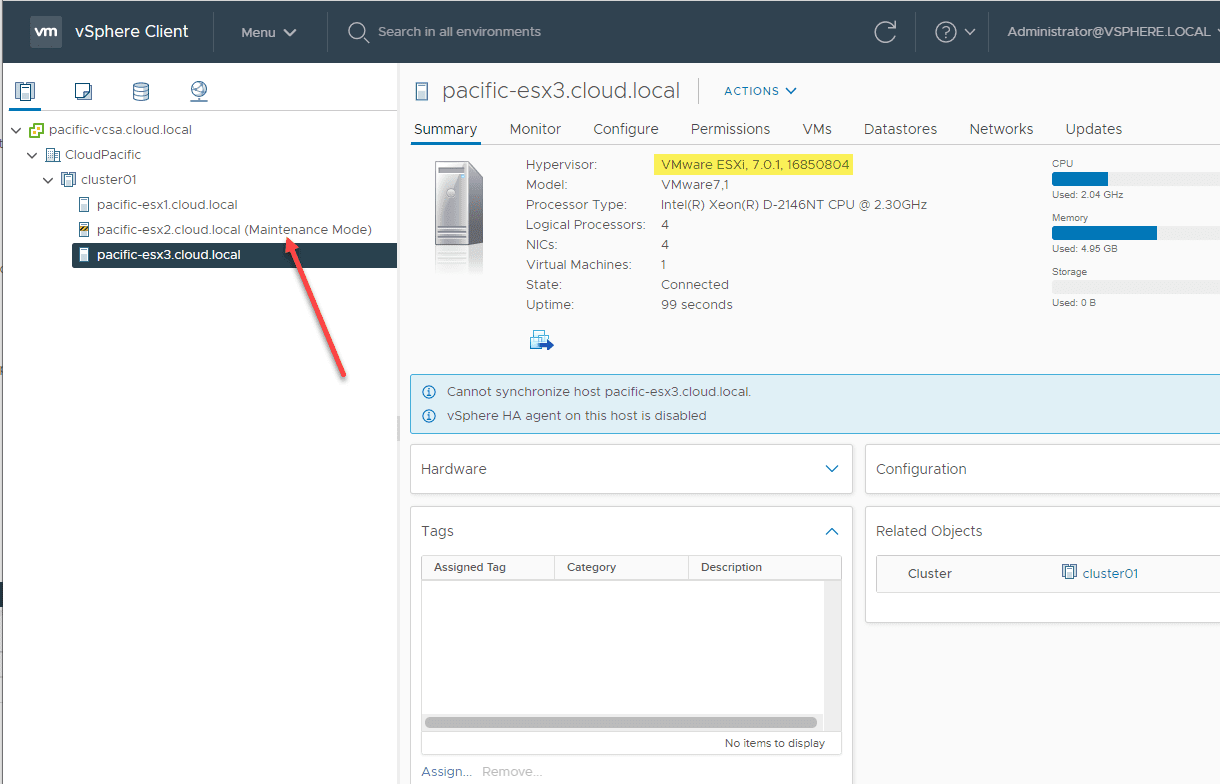The width and height of the screenshot is (1220, 784).
Task: Switch to the Monitor tab
Action: tap(535, 129)
